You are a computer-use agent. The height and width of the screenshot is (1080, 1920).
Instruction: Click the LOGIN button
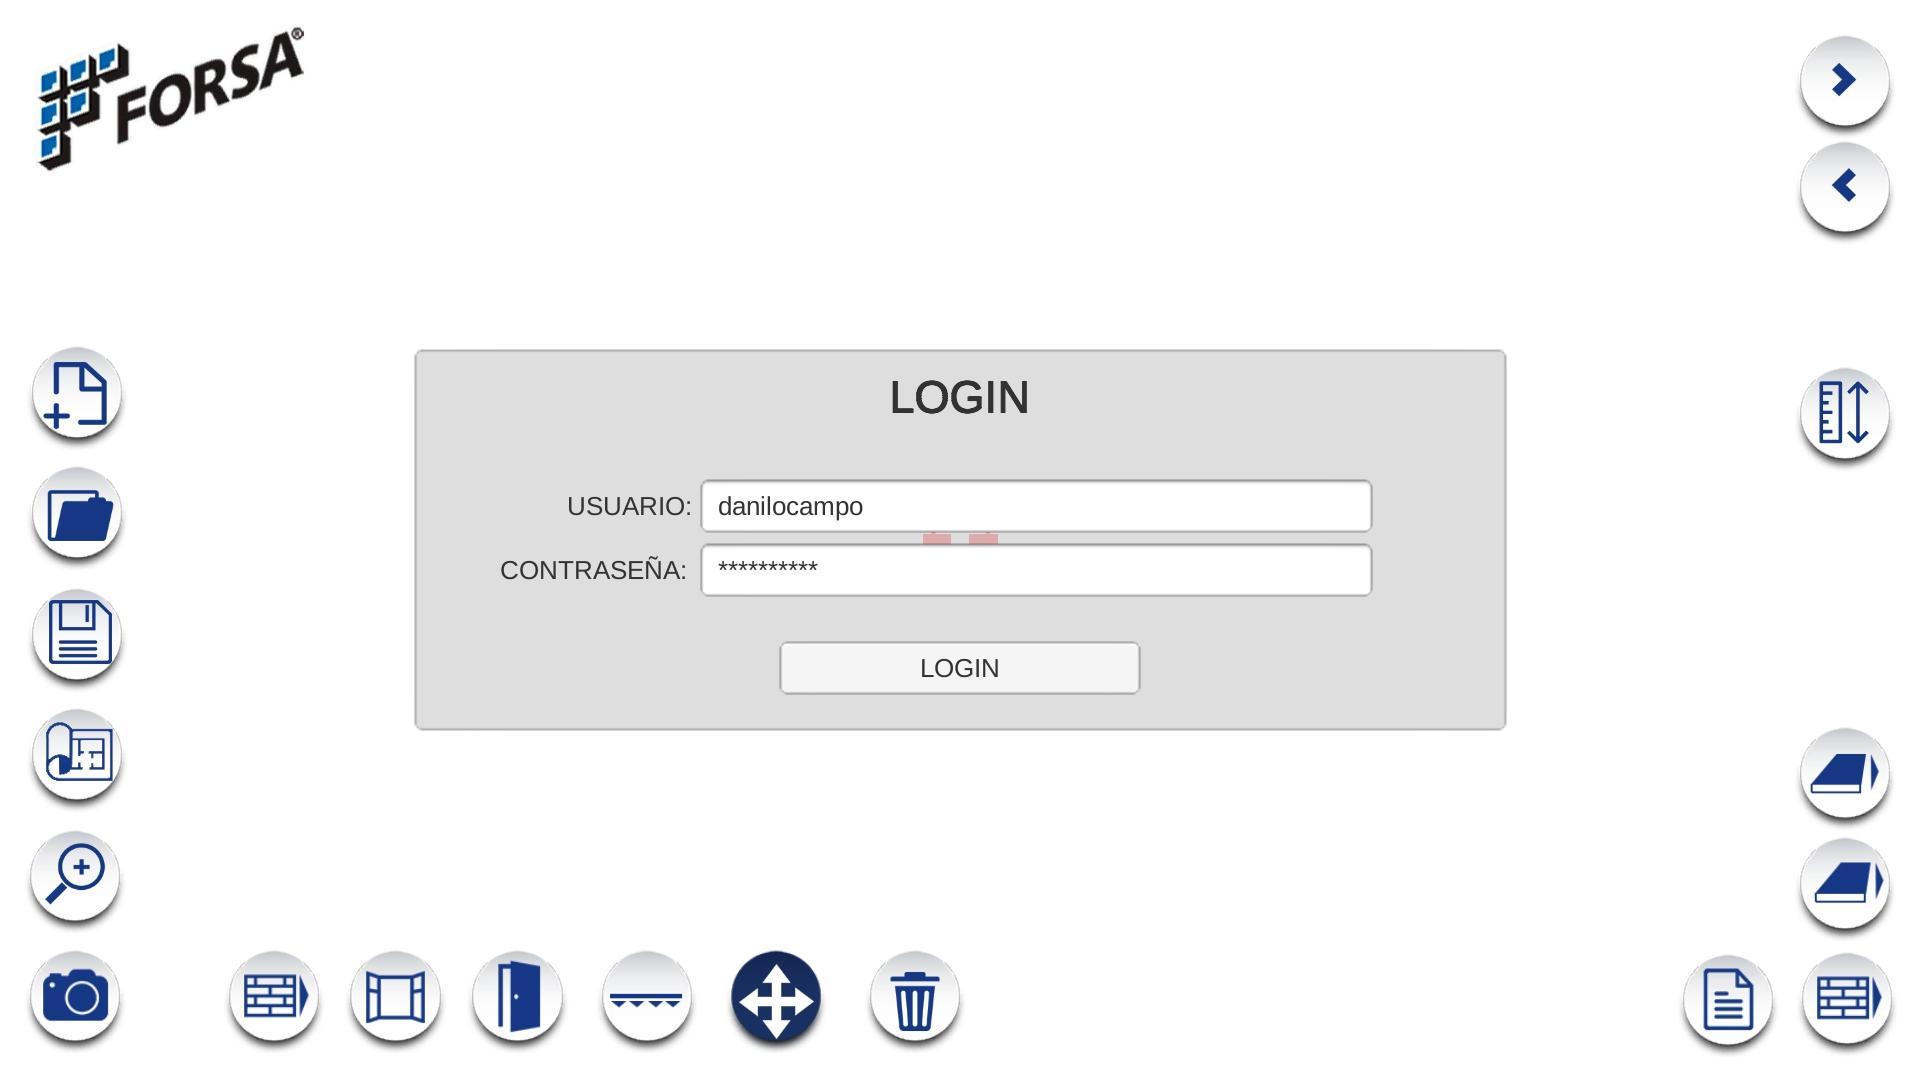pyautogui.click(x=960, y=668)
